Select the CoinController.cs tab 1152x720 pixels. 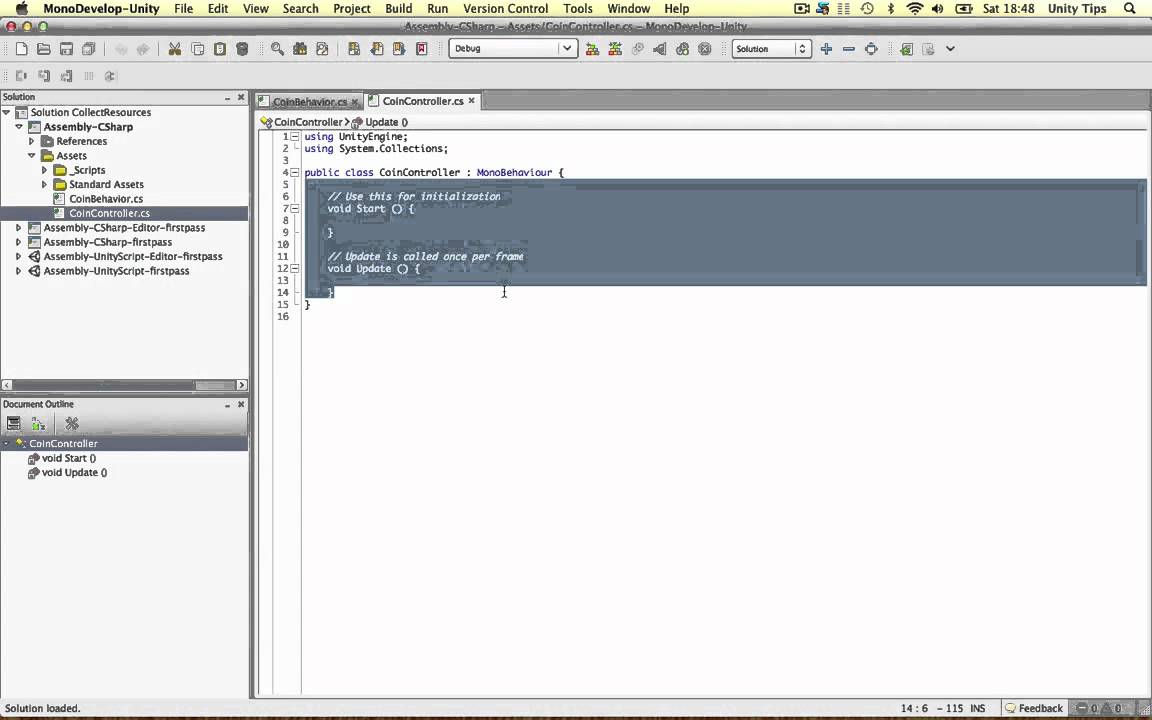pyautogui.click(x=422, y=101)
